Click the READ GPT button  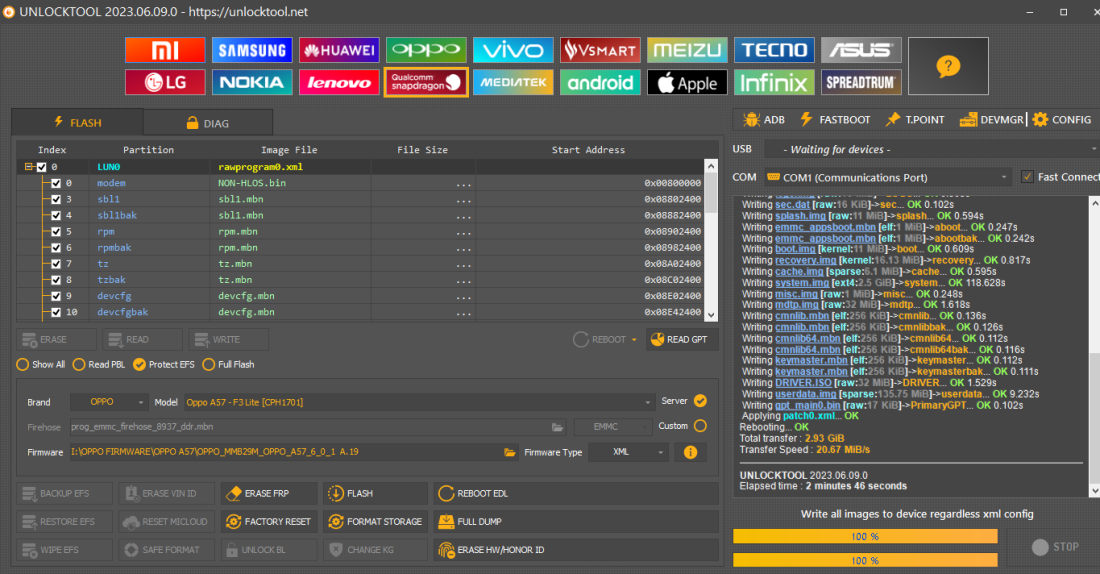(x=680, y=340)
